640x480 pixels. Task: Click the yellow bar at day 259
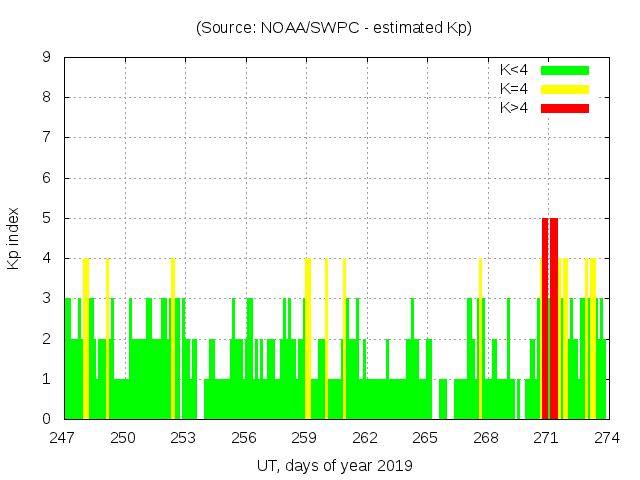tap(308, 340)
